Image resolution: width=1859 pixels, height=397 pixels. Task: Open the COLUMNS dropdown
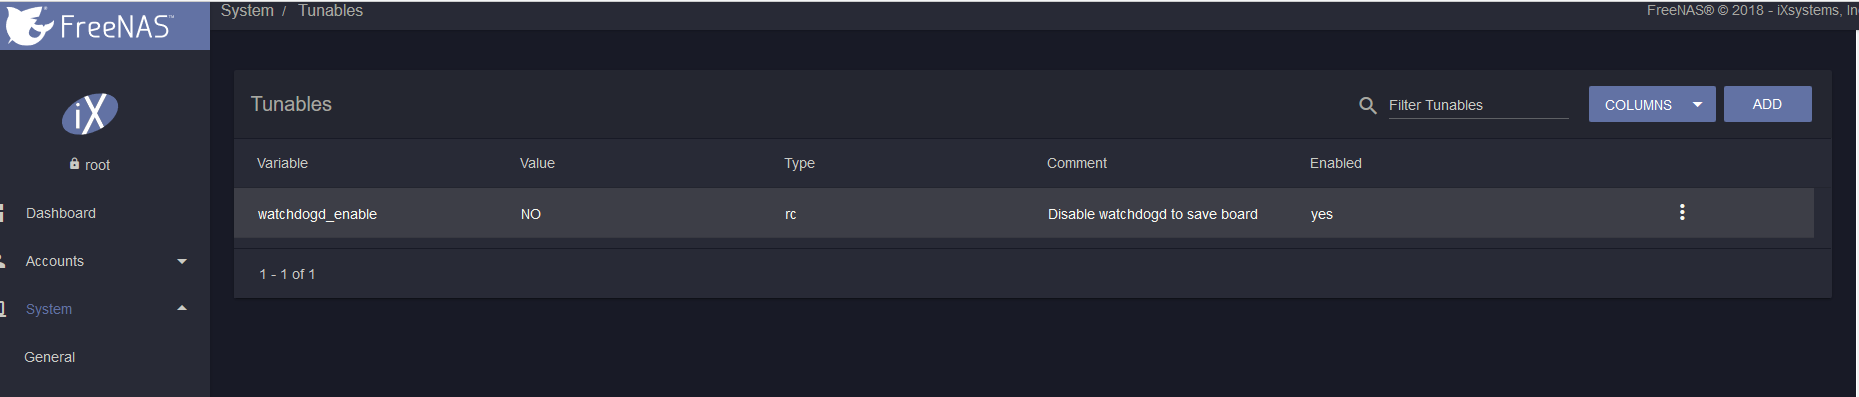click(1652, 104)
